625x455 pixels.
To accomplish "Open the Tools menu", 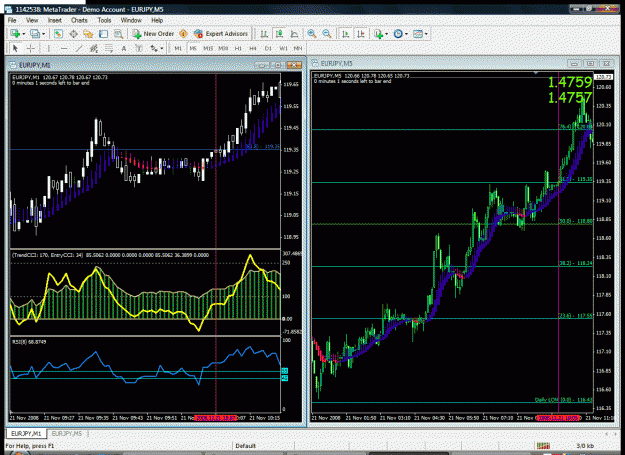I will [x=104, y=20].
